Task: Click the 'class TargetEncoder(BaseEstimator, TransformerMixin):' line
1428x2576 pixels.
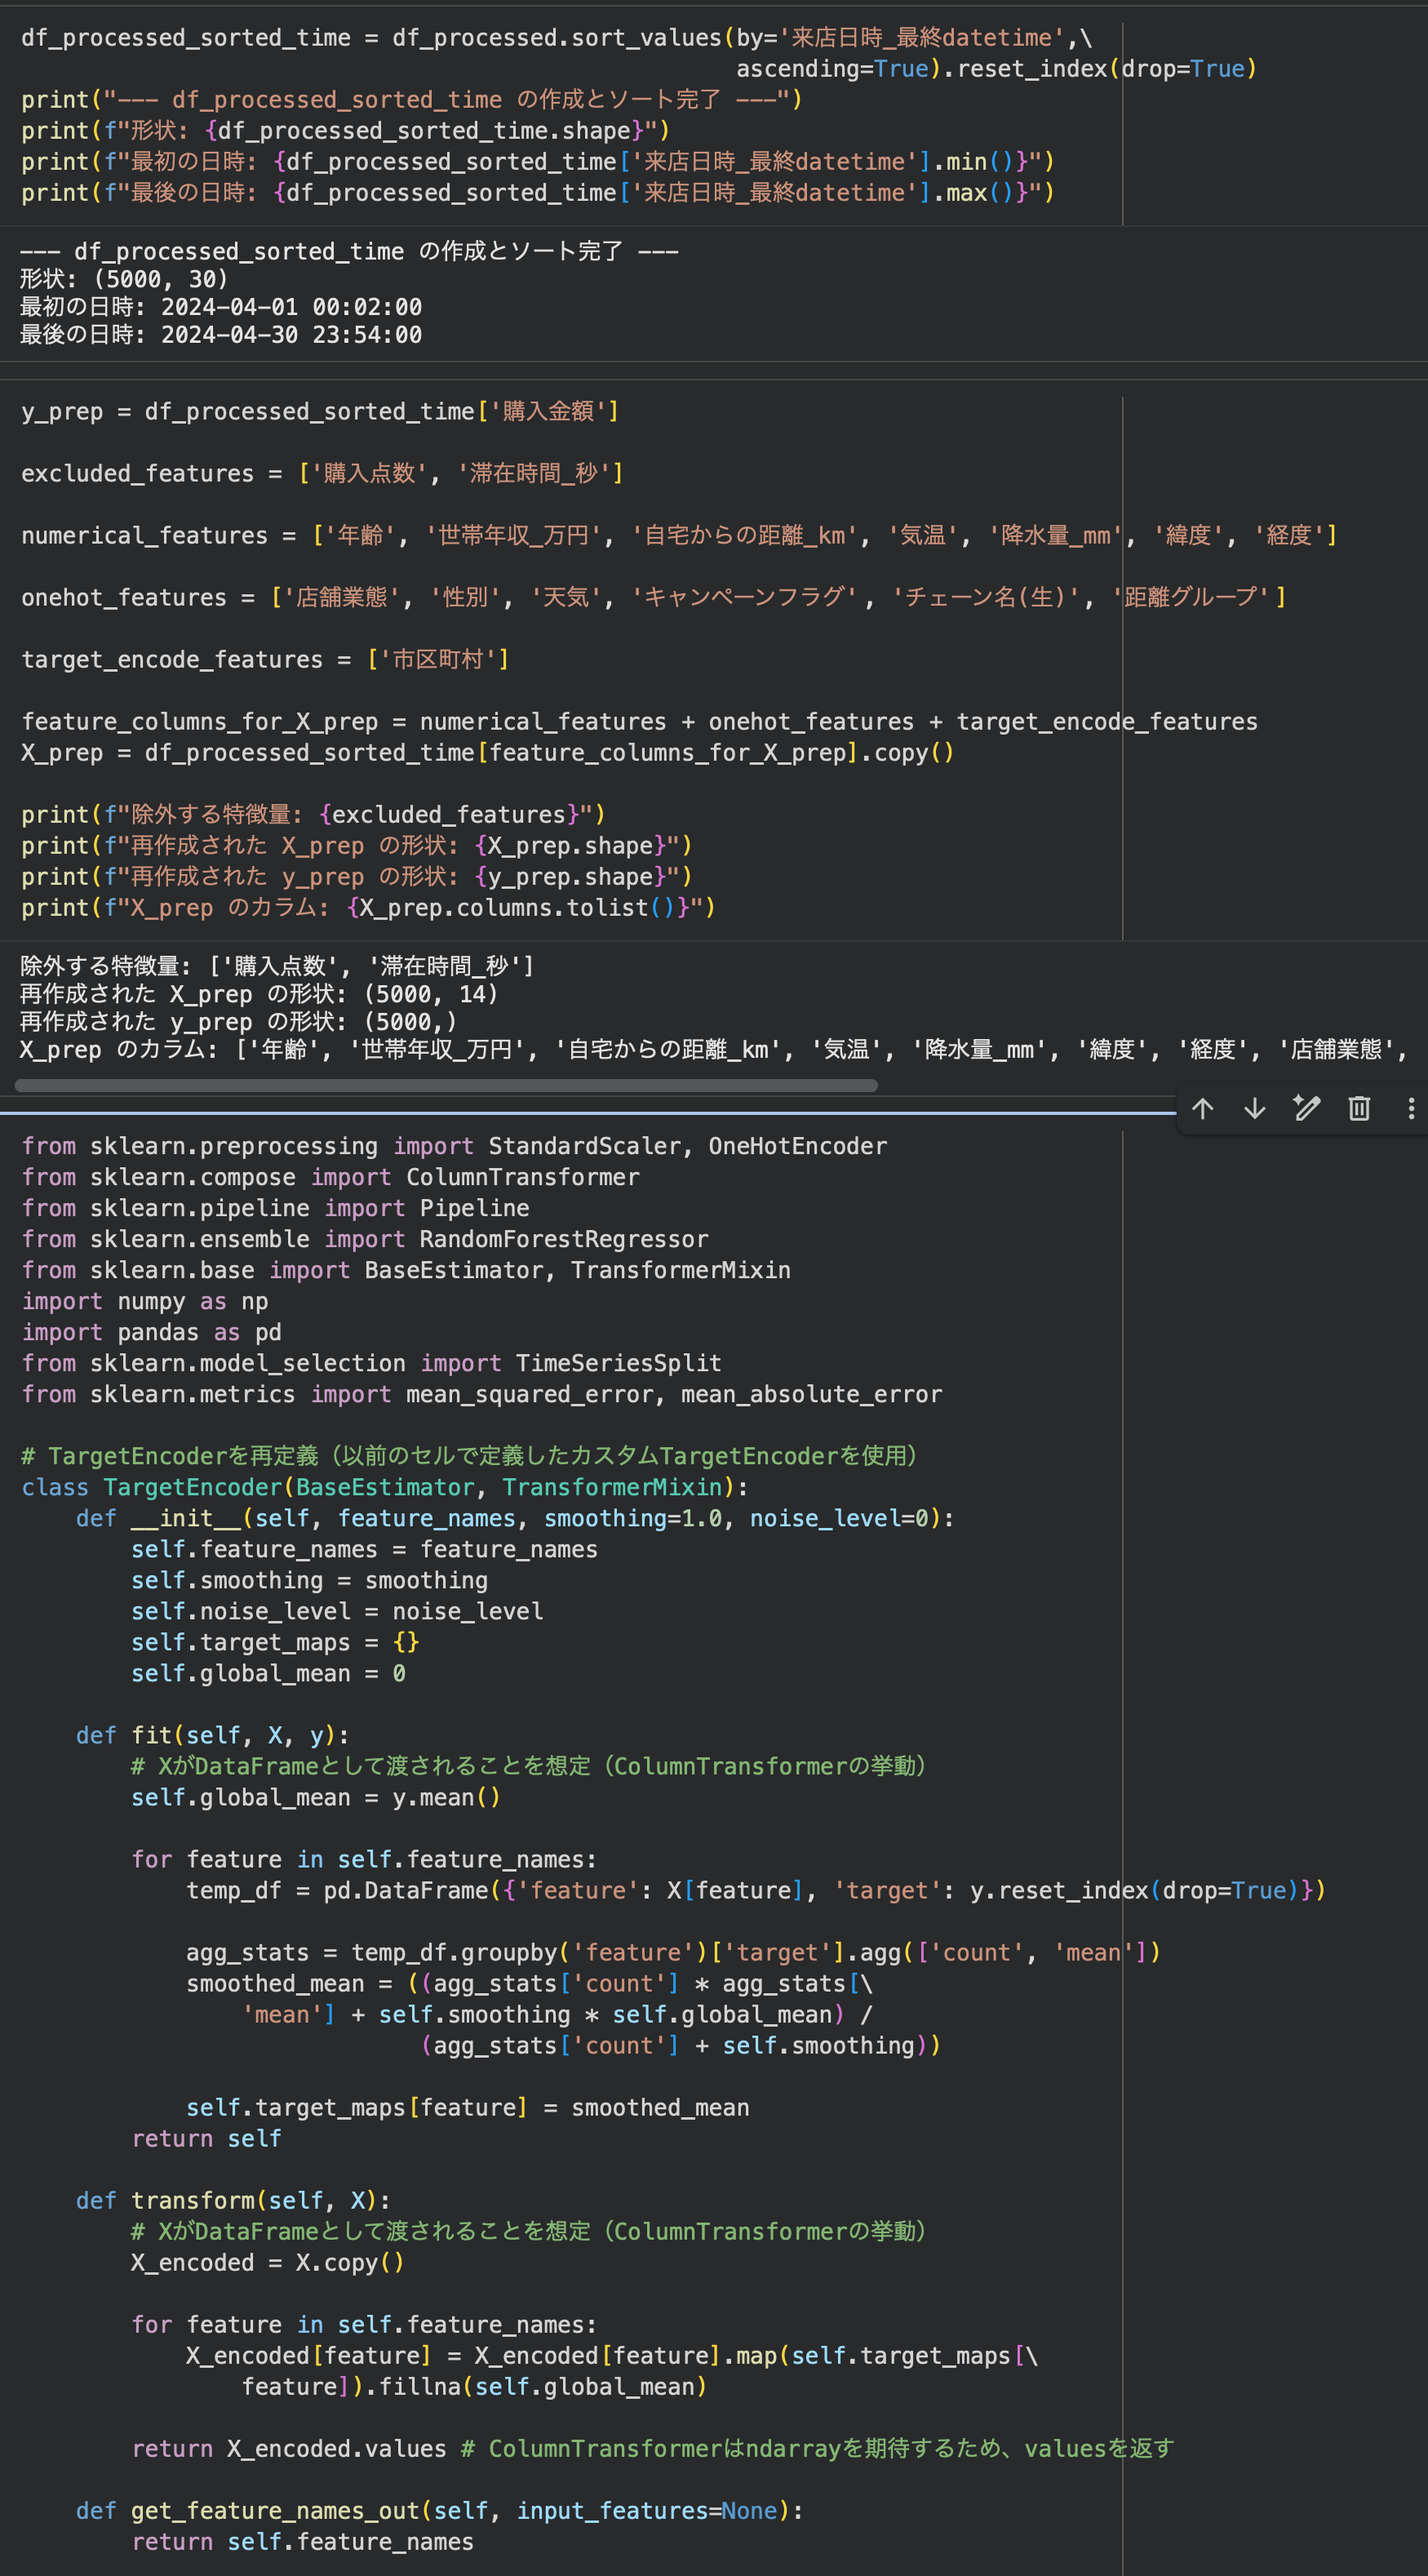Action: click(x=385, y=1487)
